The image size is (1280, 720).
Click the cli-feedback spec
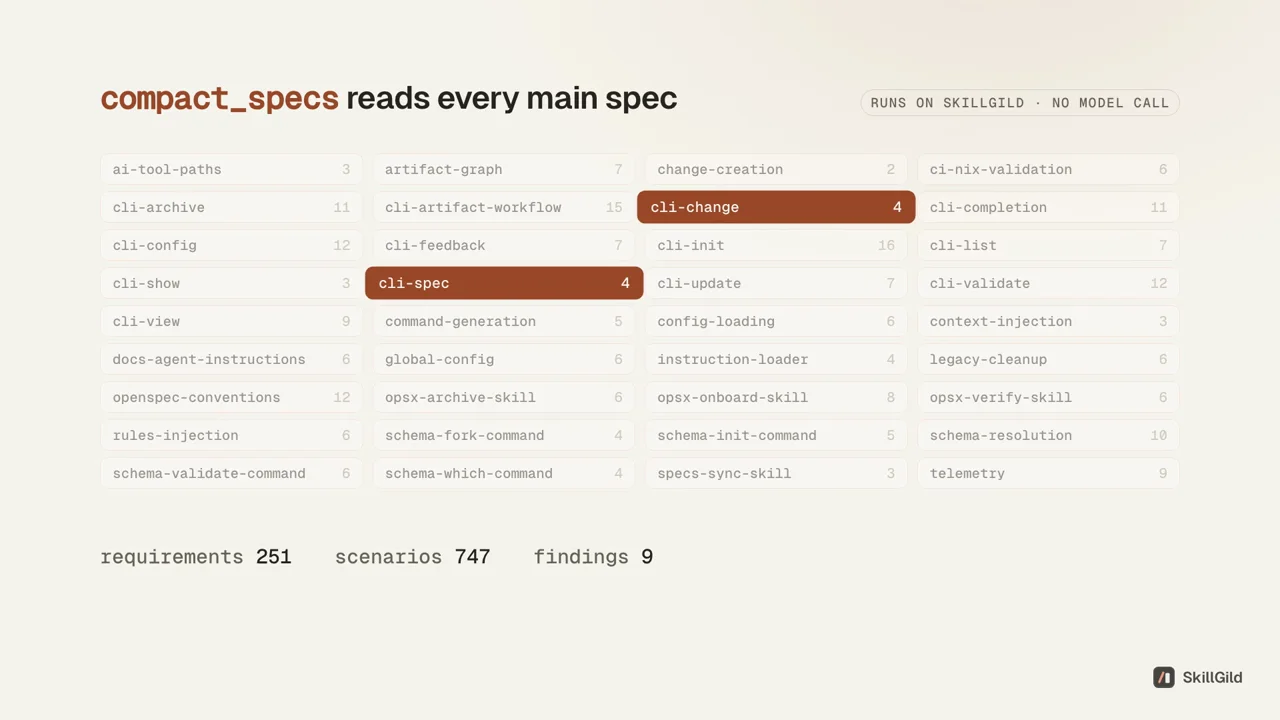click(504, 245)
